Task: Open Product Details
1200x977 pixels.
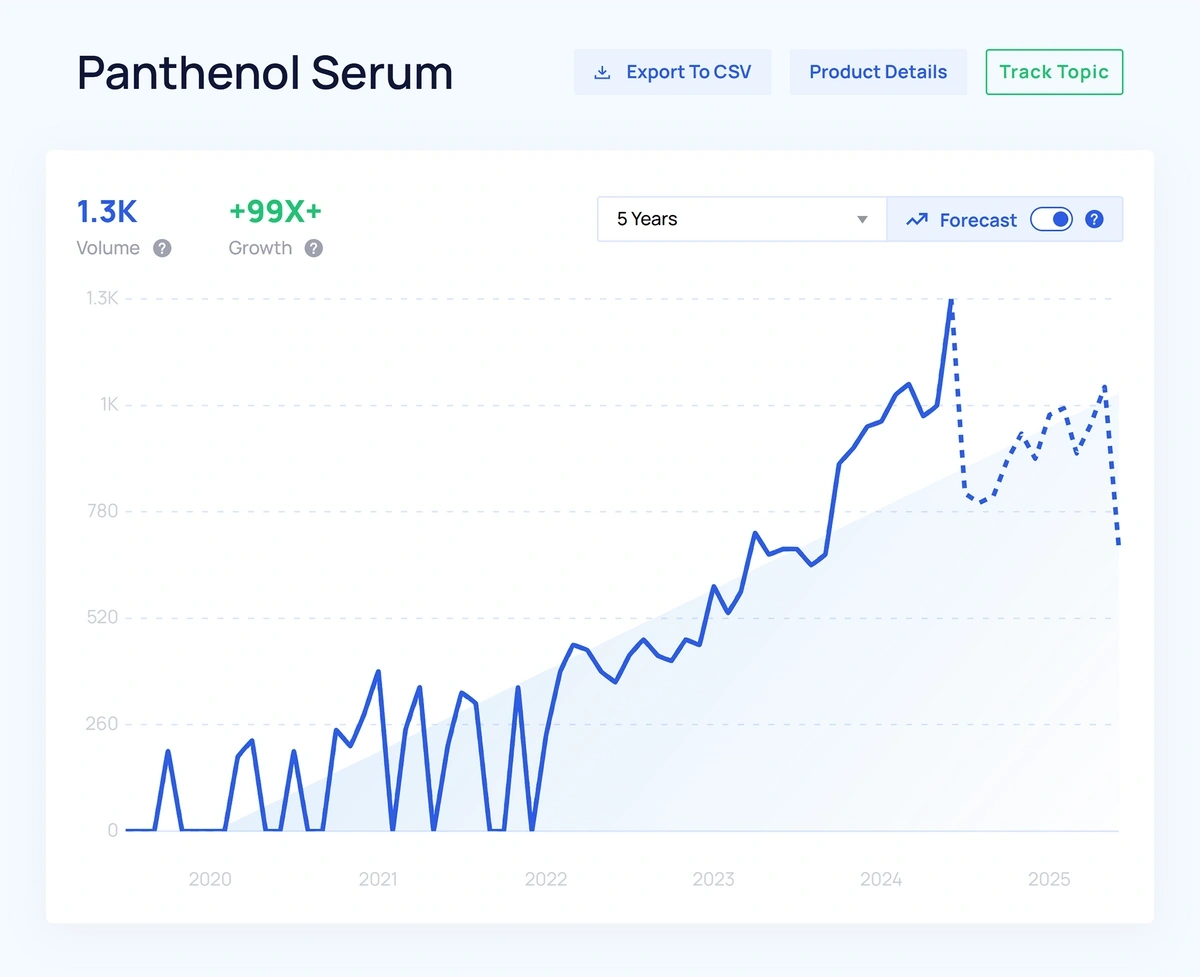Action: coord(878,72)
